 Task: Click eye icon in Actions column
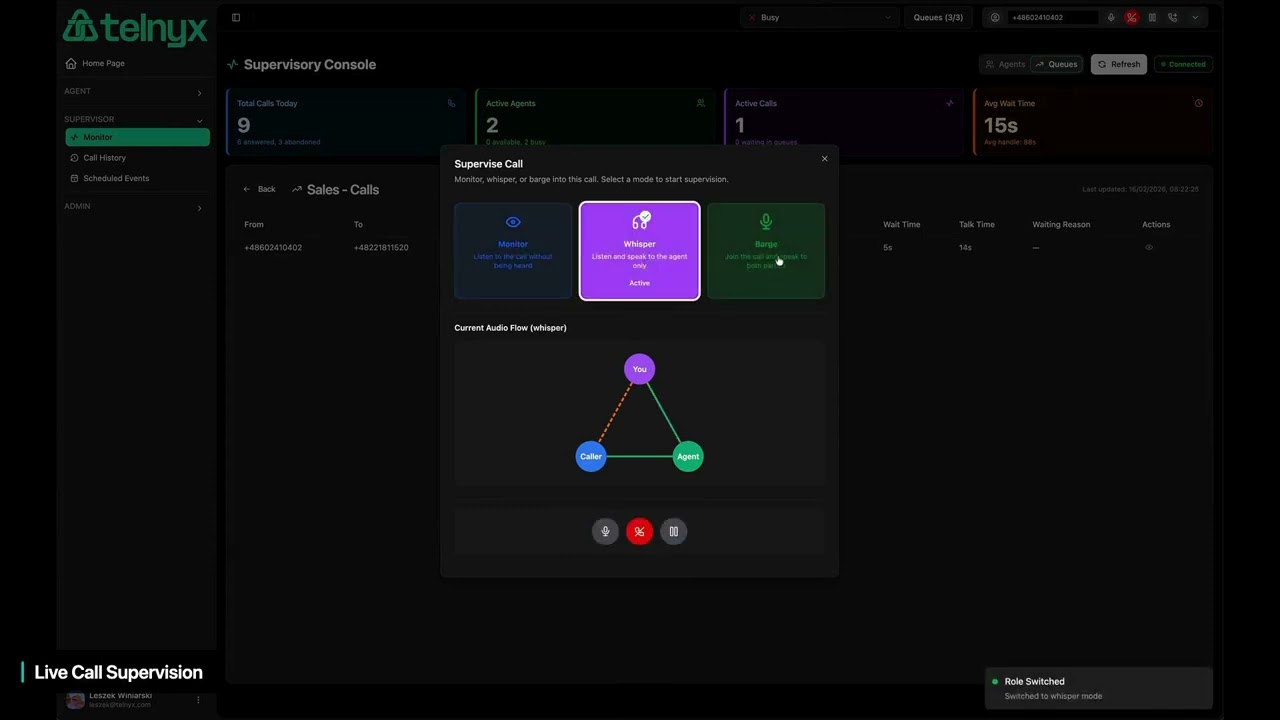1149,247
